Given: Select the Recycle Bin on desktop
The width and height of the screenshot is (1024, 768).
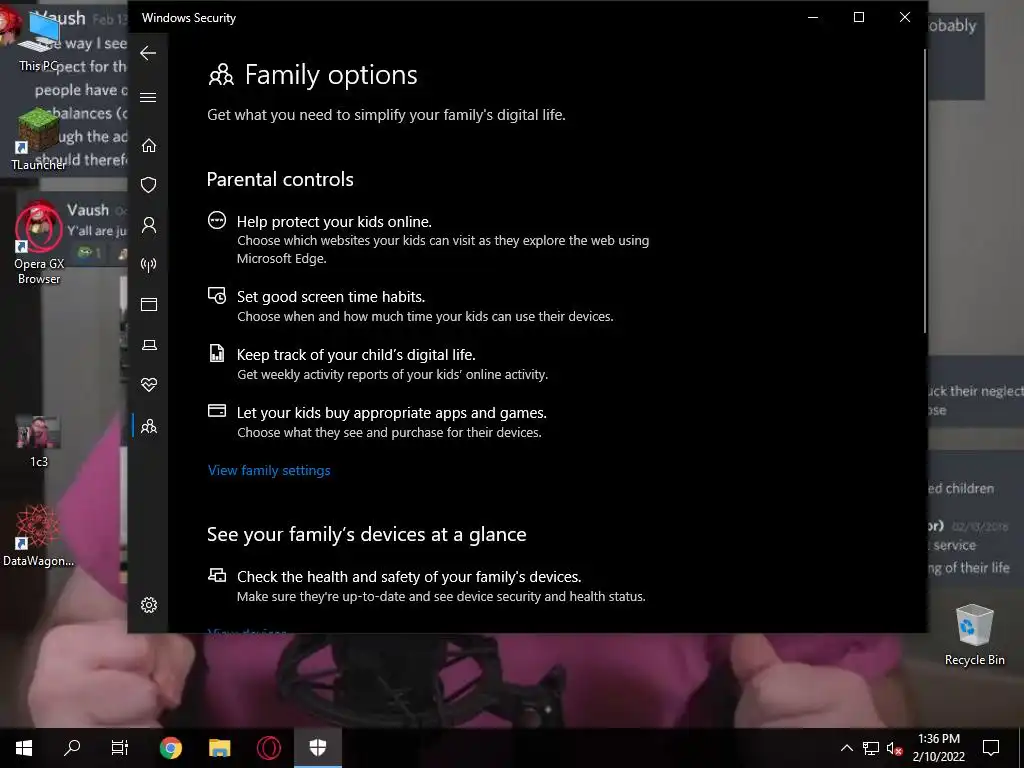Looking at the screenshot, I should [x=974, y=635].
